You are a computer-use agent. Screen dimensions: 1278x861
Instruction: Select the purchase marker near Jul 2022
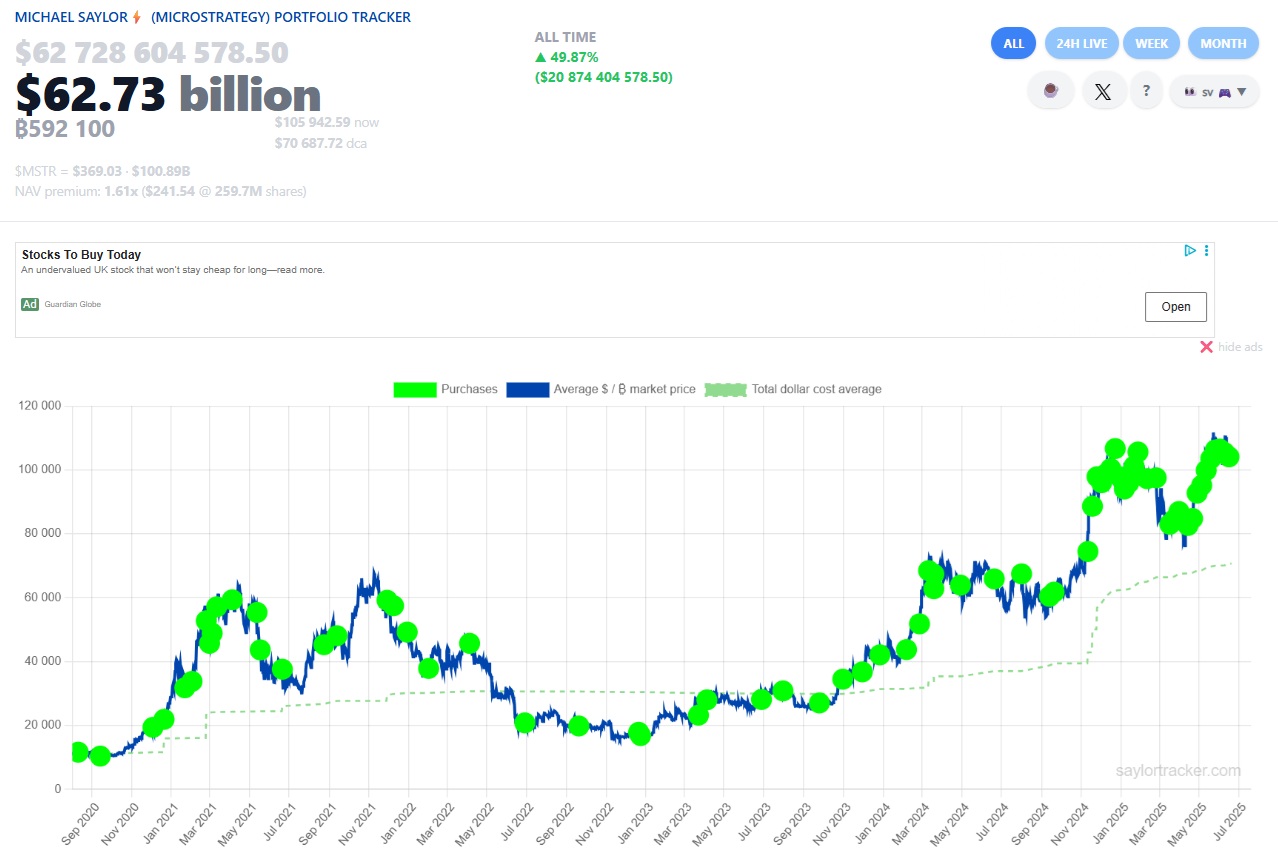coord(524,723)
